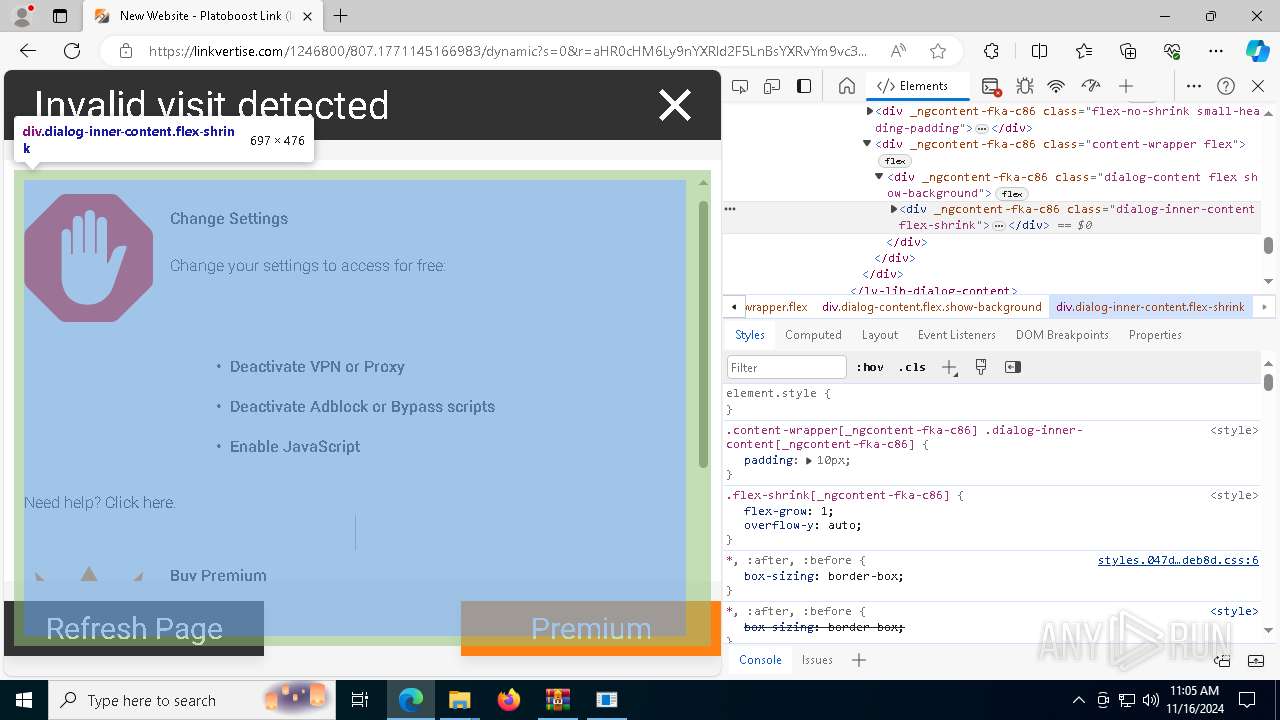The image size is (1280, 720).
Task: Switch to the Layout tab
Action: [880, 335]
